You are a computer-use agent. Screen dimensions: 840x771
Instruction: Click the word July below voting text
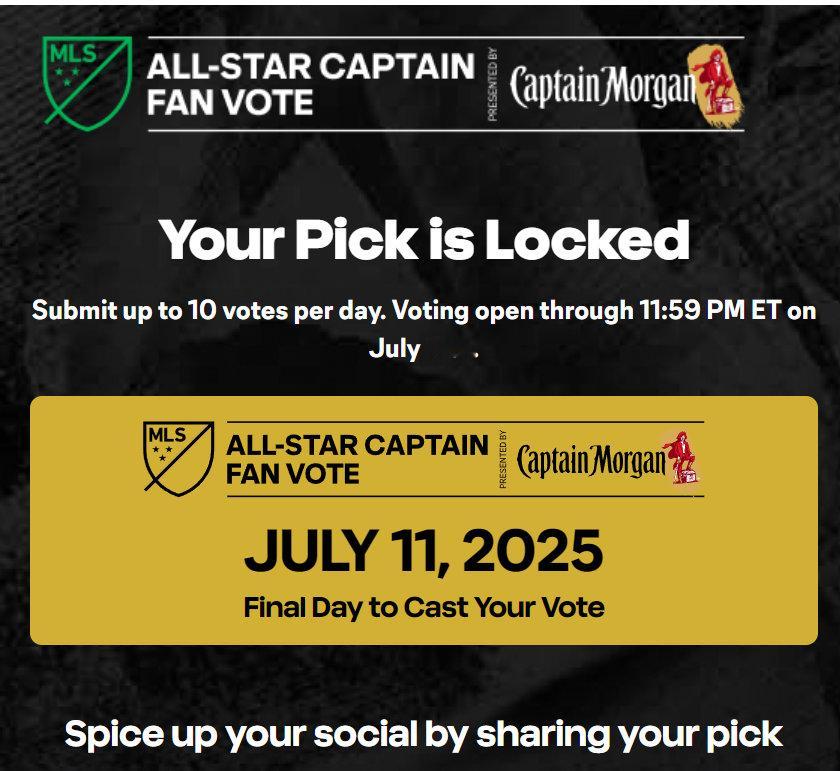pos(394,349)
